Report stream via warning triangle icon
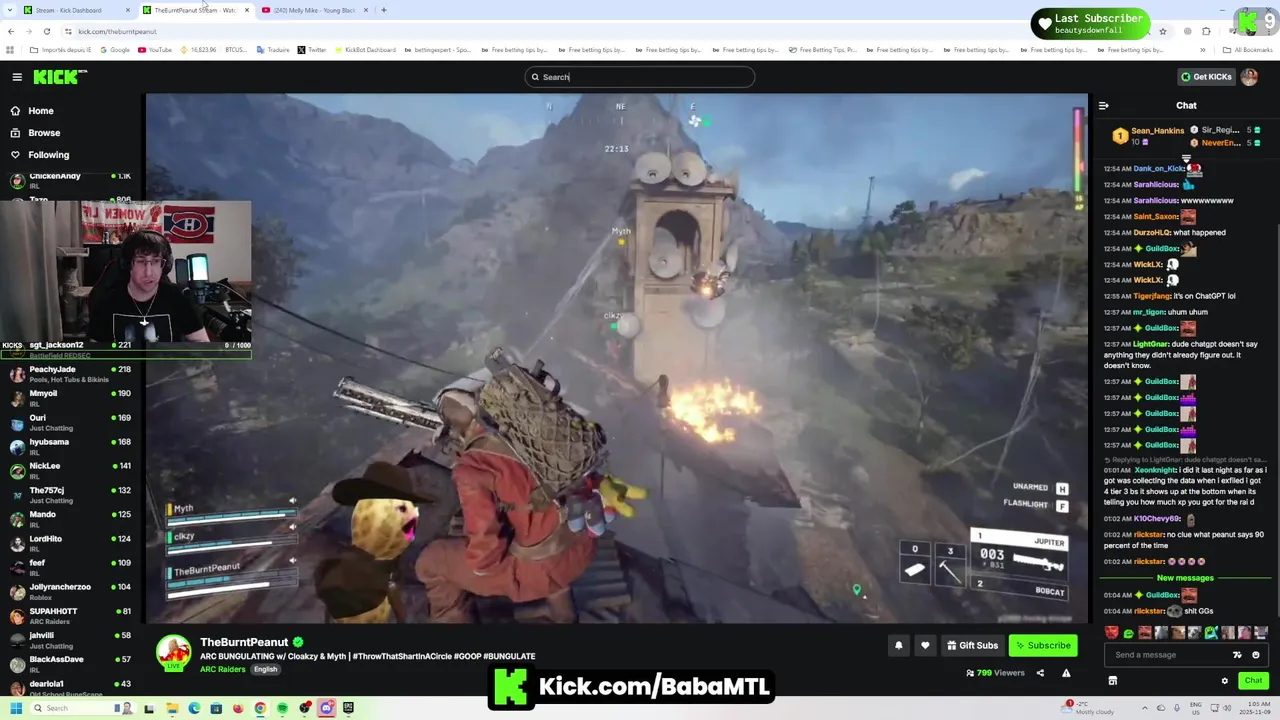Screen dimensions: 1280x720 [x=1066, y=673]
